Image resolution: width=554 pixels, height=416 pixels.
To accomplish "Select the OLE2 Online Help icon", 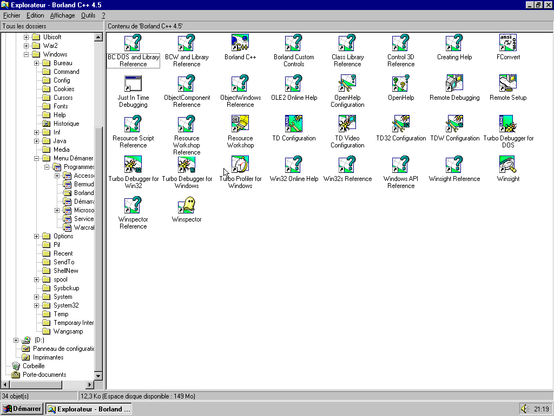I will [x=294, y=83].
